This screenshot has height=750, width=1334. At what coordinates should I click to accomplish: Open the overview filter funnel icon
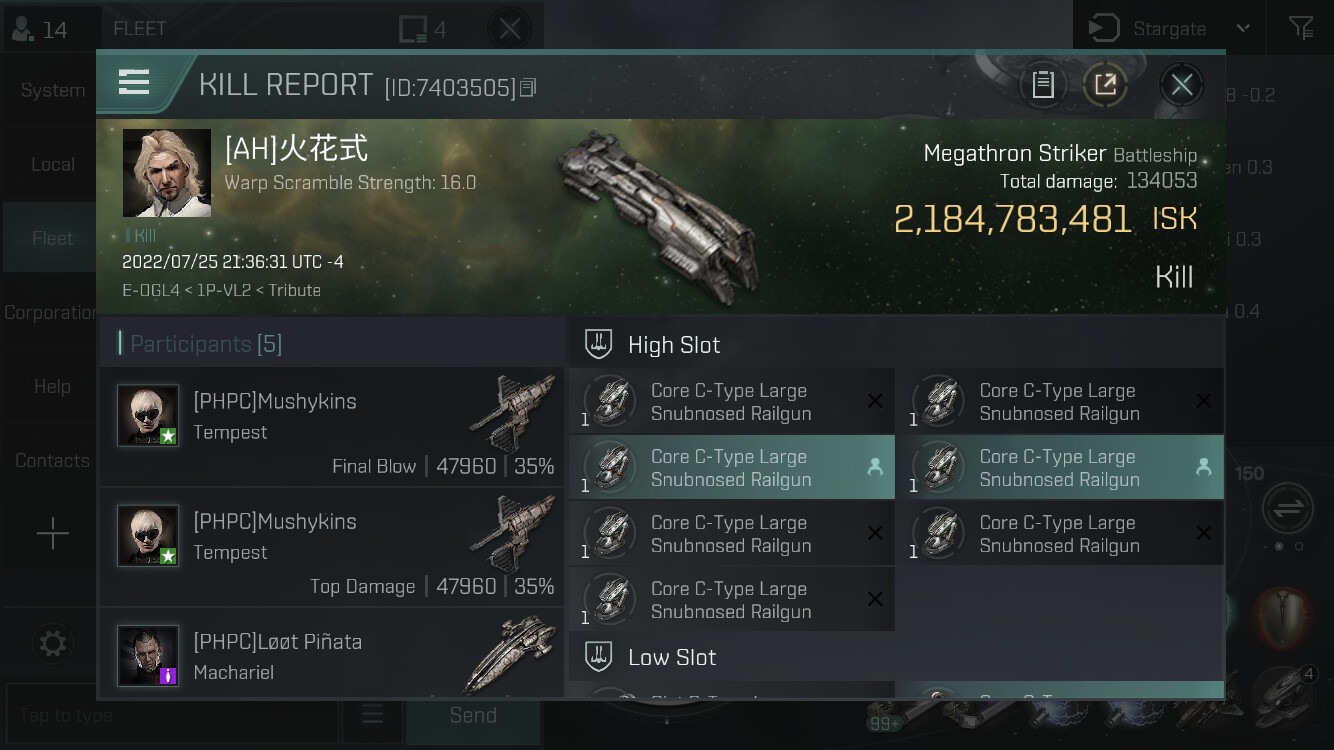pos(1301,28)
